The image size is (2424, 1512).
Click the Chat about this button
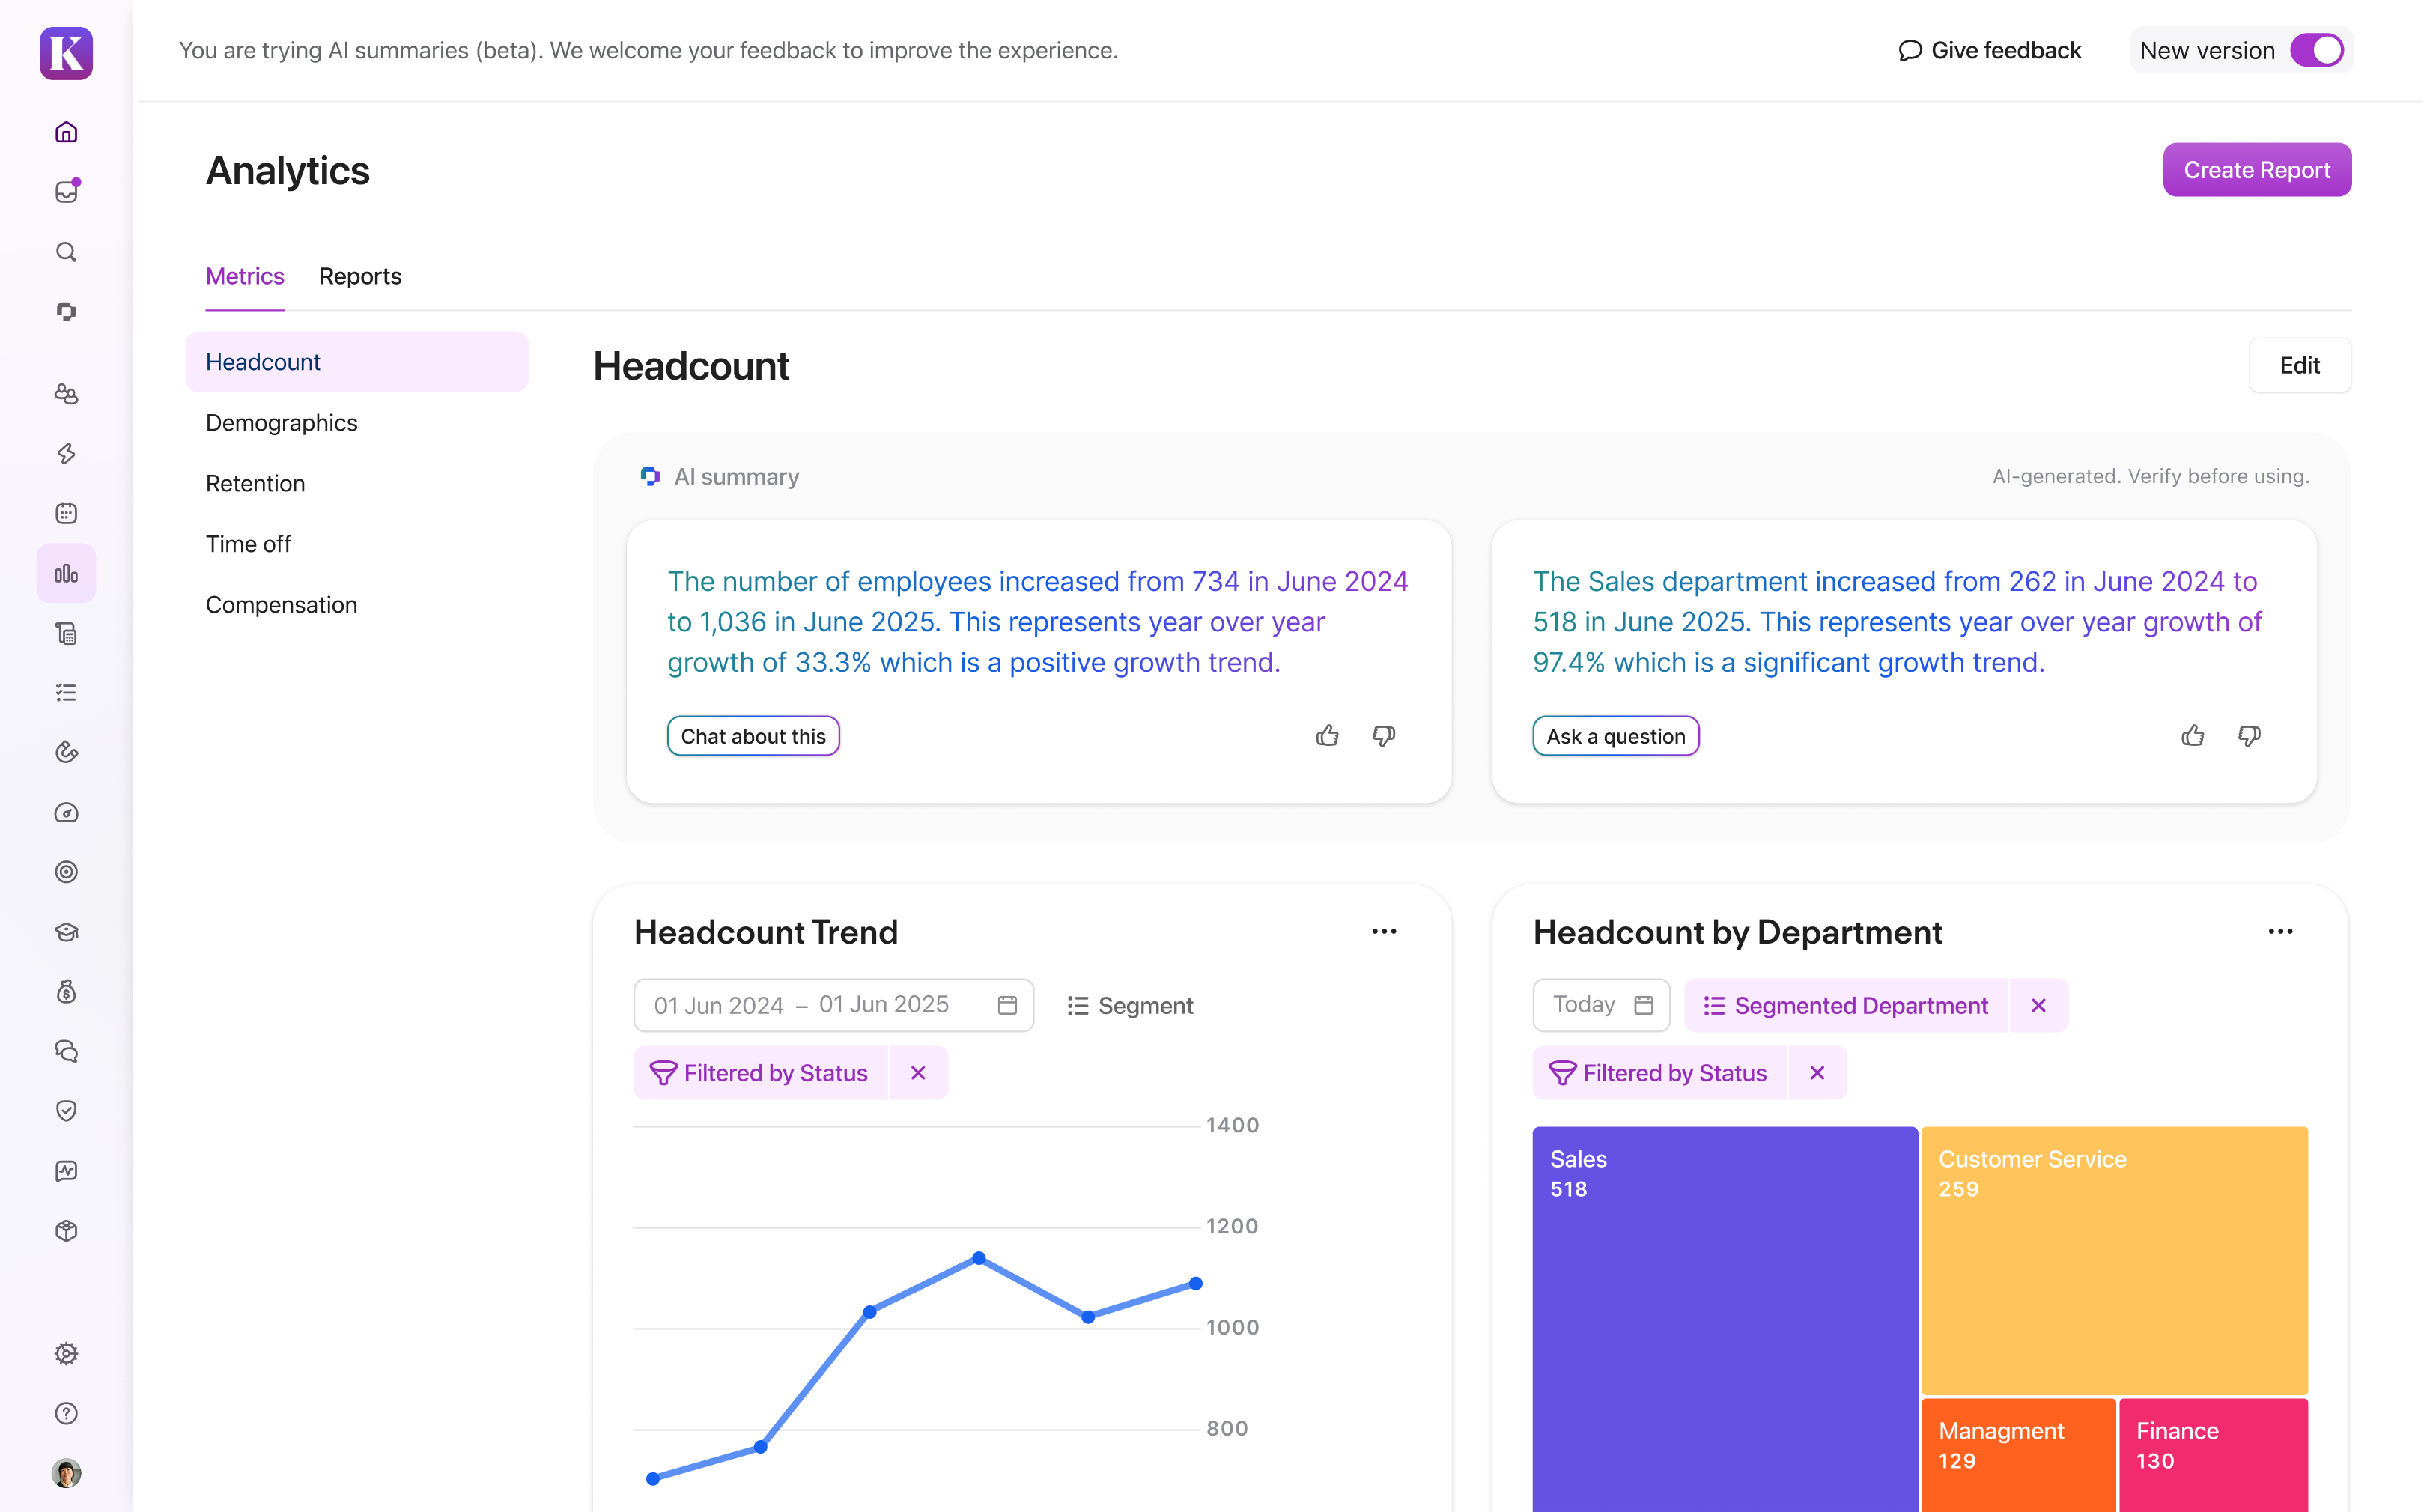(x=753, y=736)
